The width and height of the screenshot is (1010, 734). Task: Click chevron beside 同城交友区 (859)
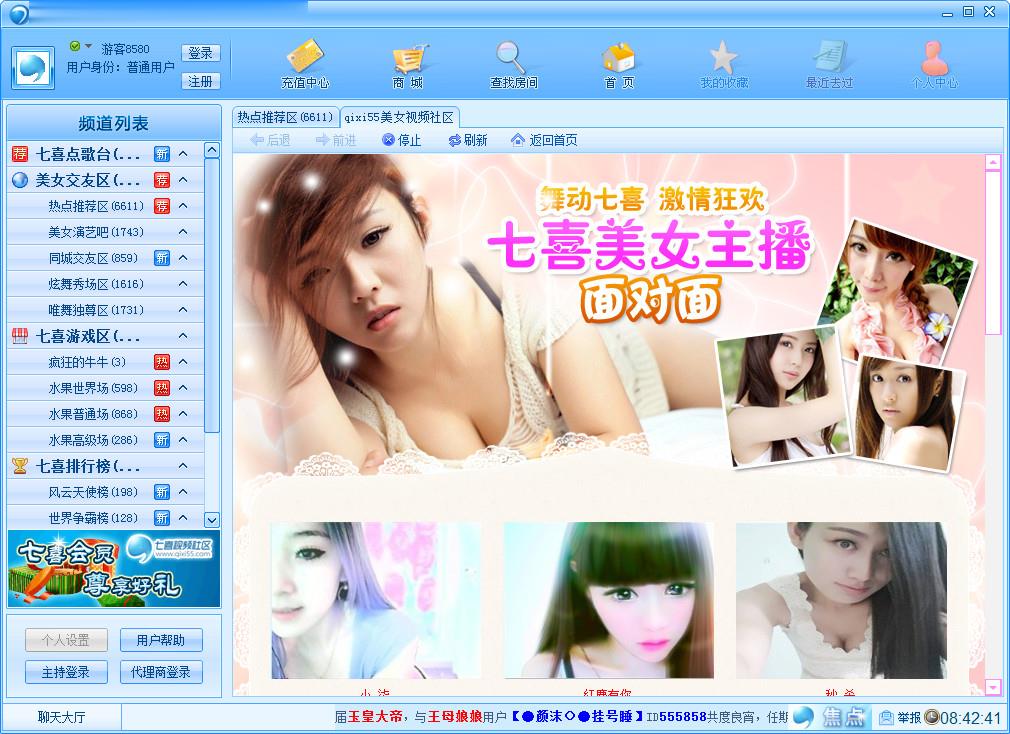[183, 258]
